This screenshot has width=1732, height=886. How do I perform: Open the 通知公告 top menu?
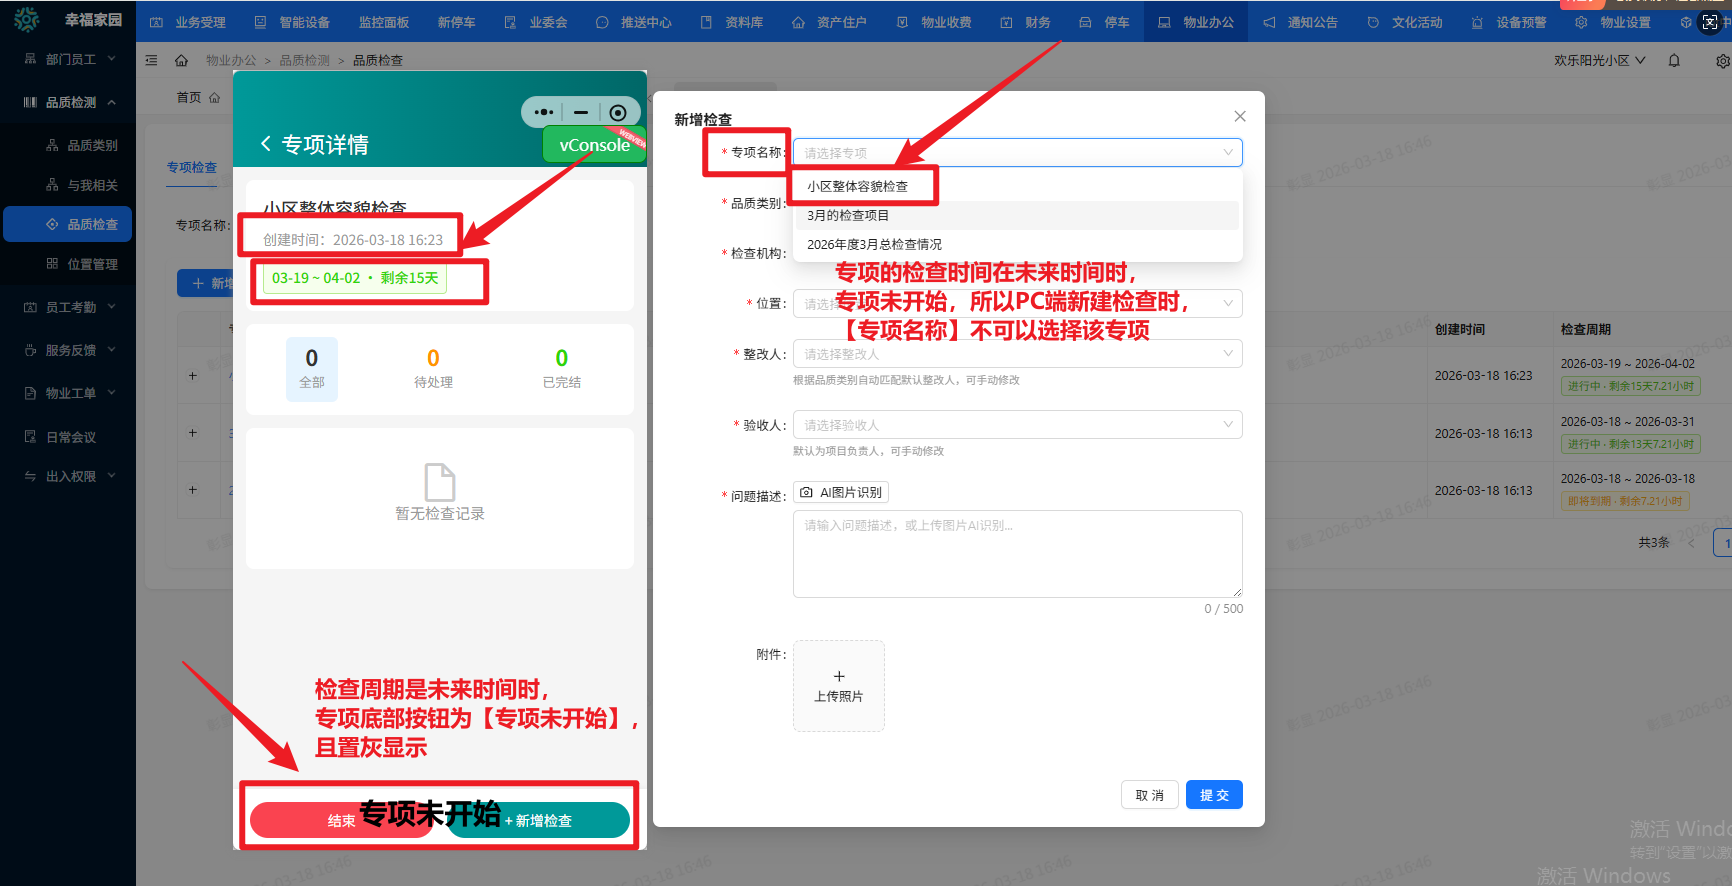[x=1300, y=22]
